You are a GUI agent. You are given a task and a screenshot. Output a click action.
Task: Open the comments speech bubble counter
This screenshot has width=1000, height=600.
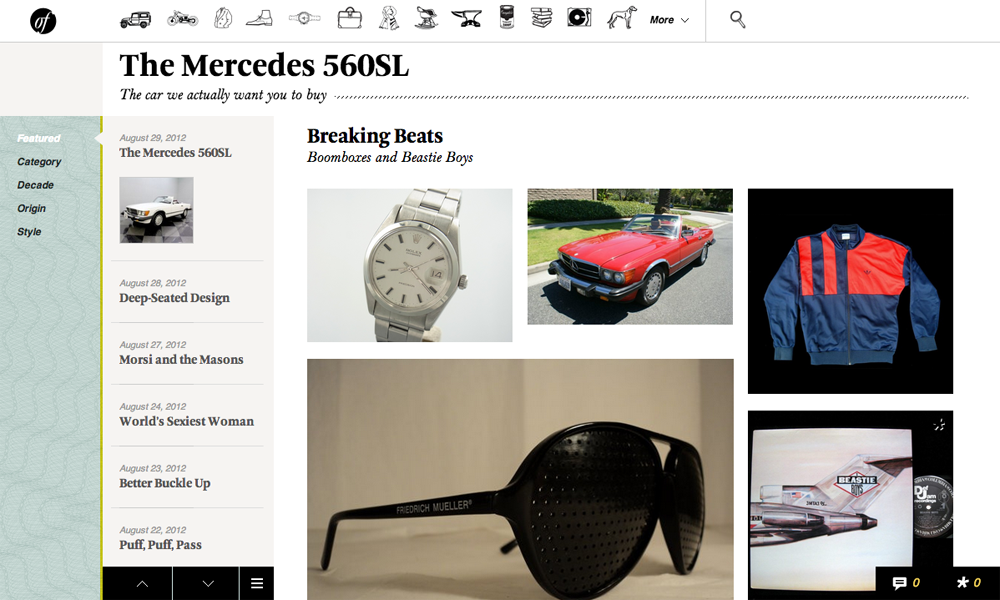coord(906,583)
